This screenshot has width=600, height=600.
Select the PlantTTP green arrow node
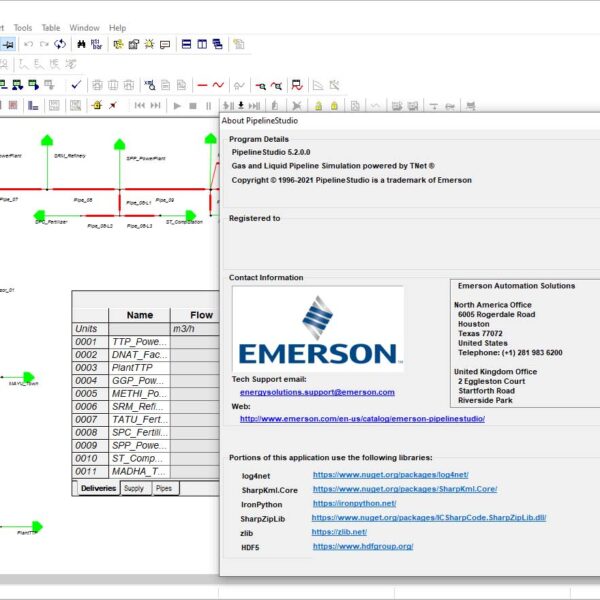[x=37, y=527]
